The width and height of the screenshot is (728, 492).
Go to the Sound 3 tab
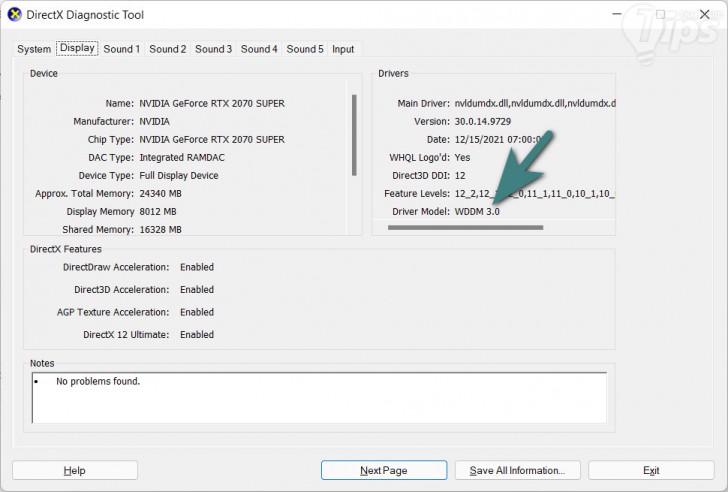pyautogui.click(x=213, y=49)
